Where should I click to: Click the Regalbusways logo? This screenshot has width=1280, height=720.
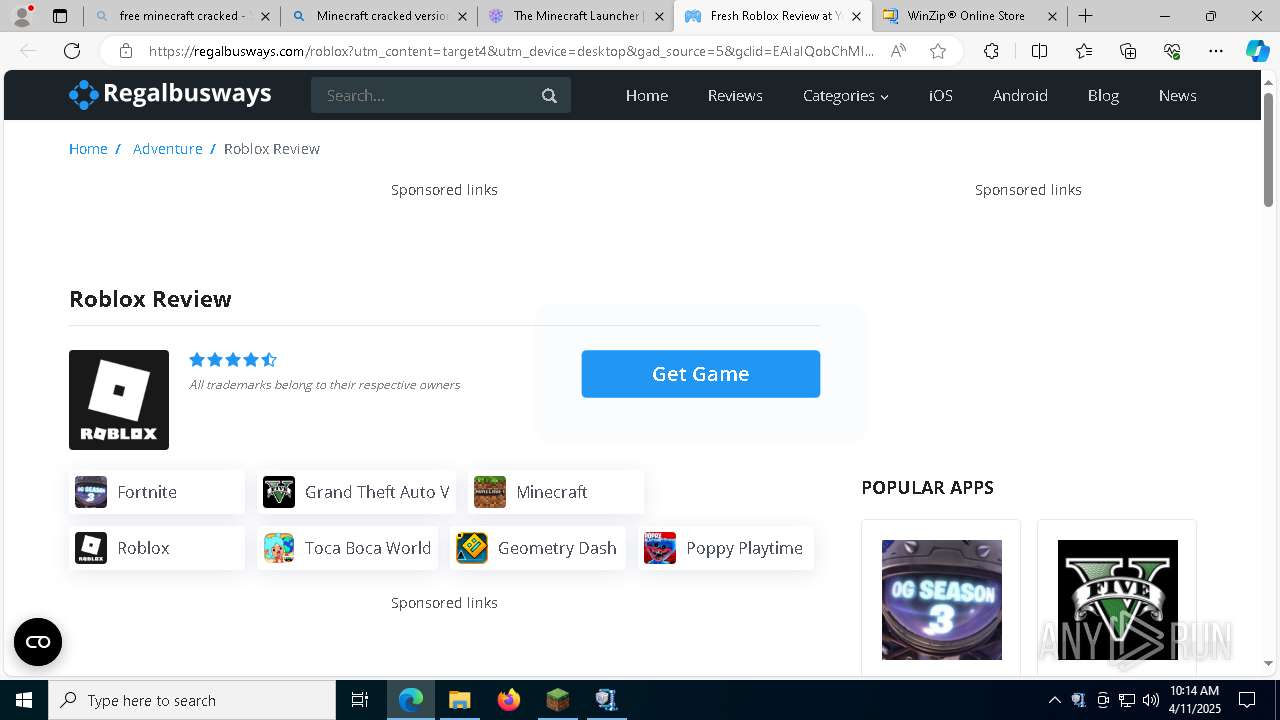click(x=170, y=94)
